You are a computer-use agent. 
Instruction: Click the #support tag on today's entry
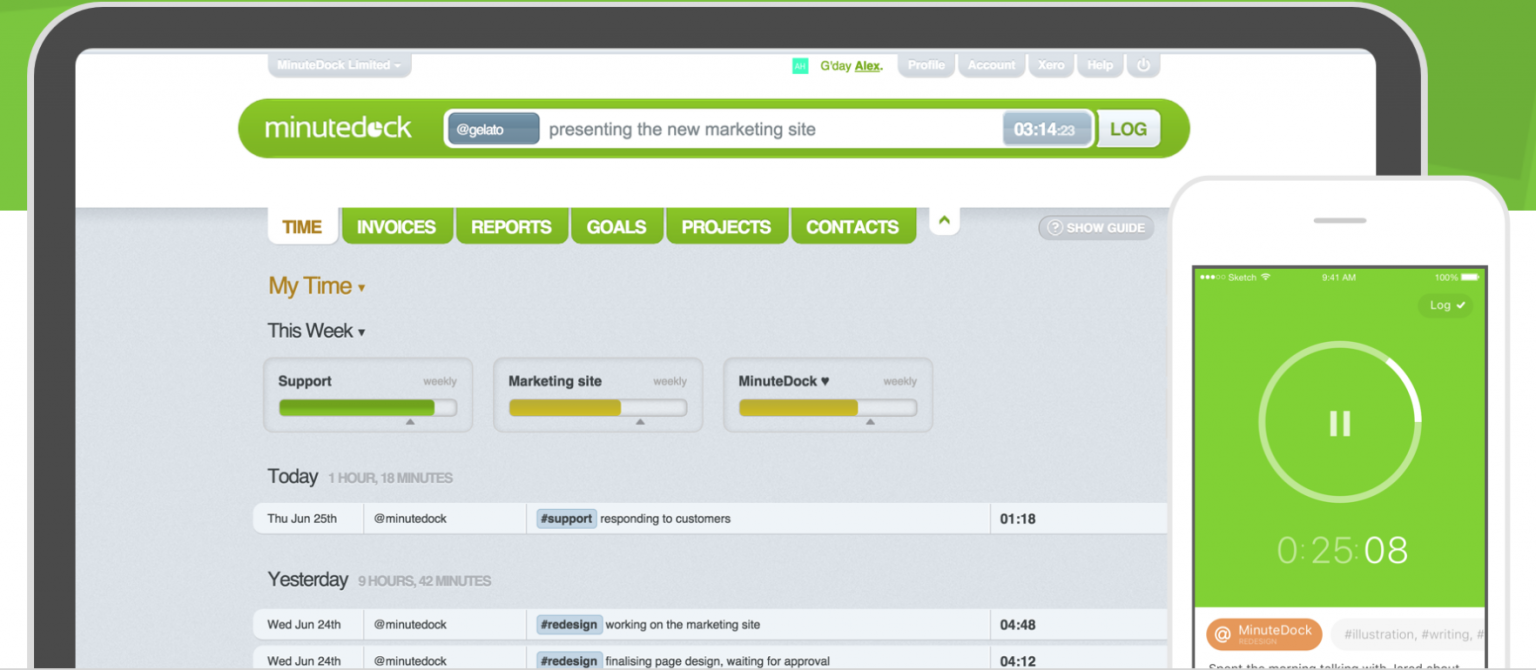click(566, 518)
